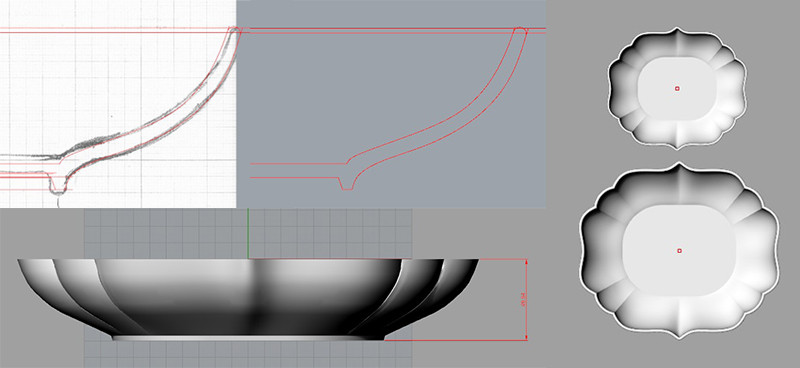Pick the rounded rim tip of grey-viewport profile

tap(519, 31)
